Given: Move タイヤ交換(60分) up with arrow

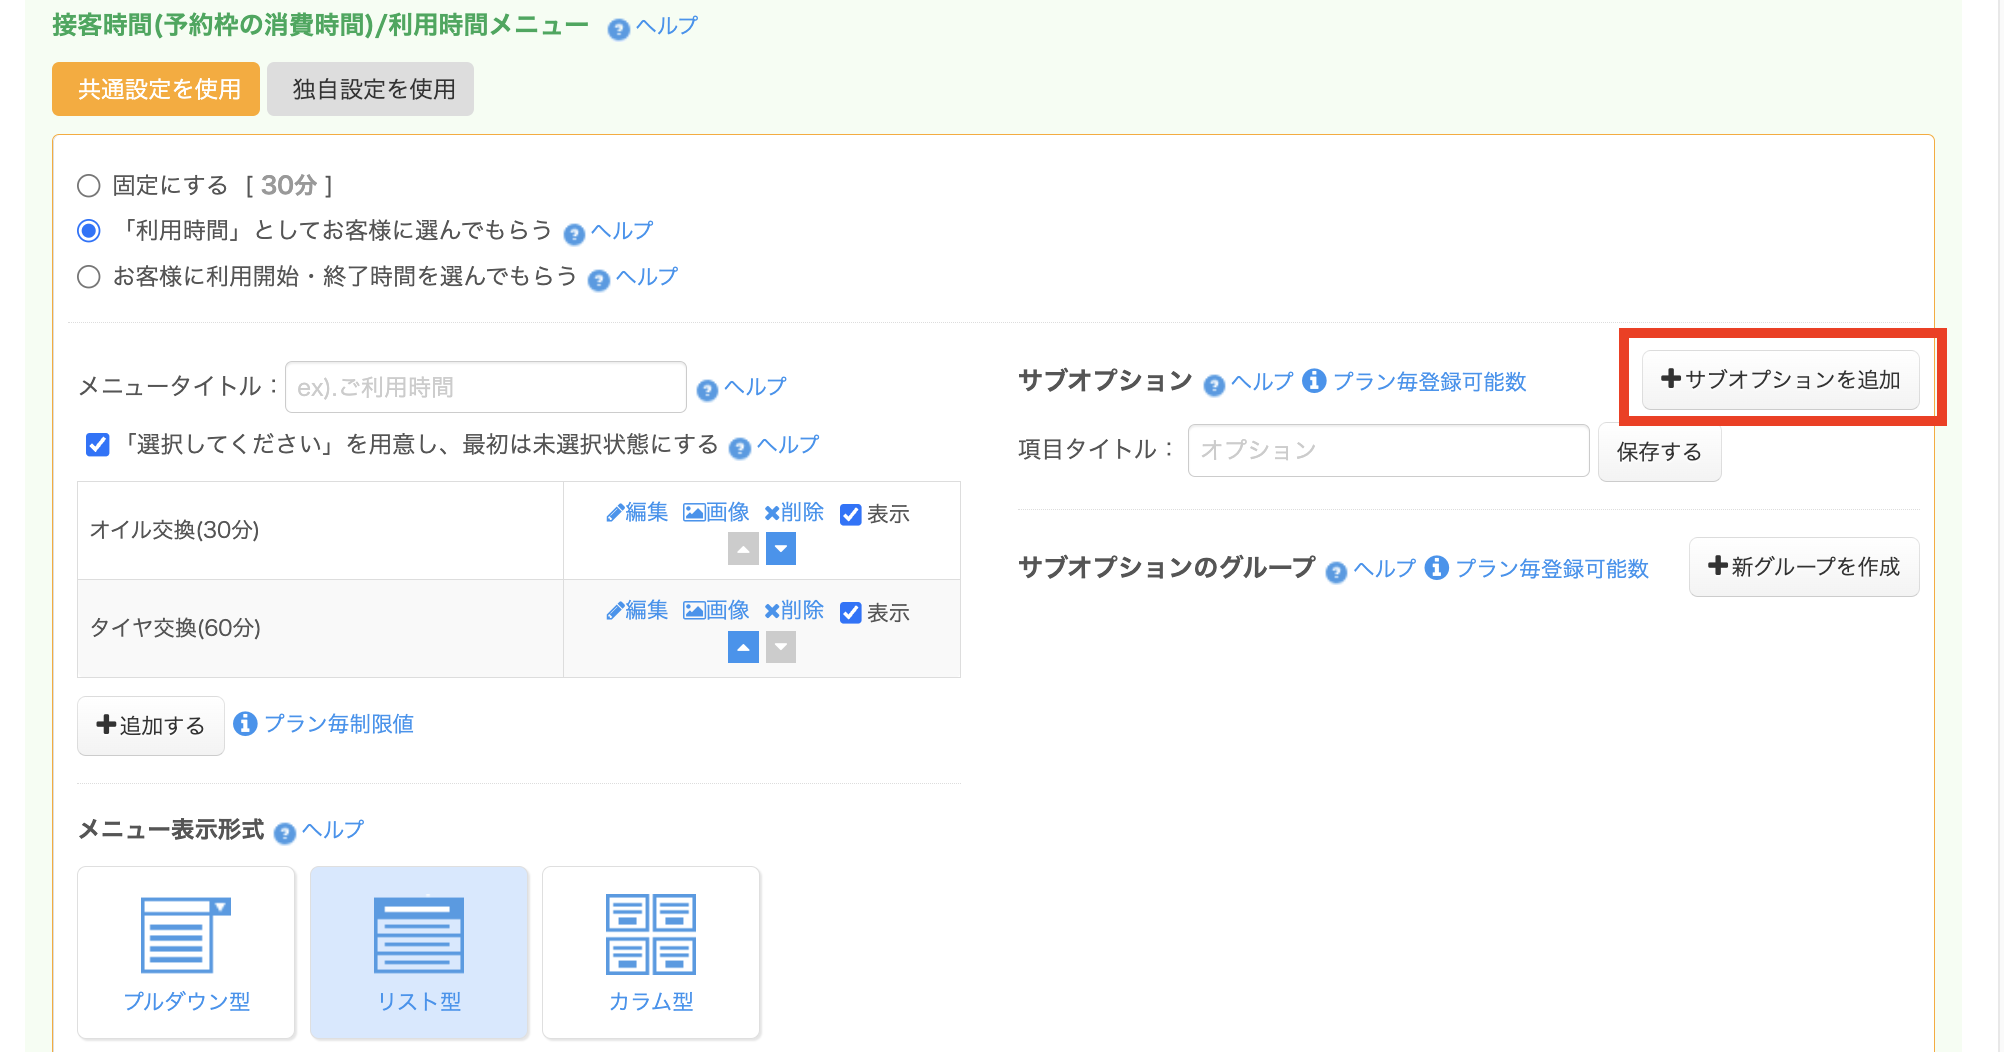Looking at the screenshot, I should 742,648.
